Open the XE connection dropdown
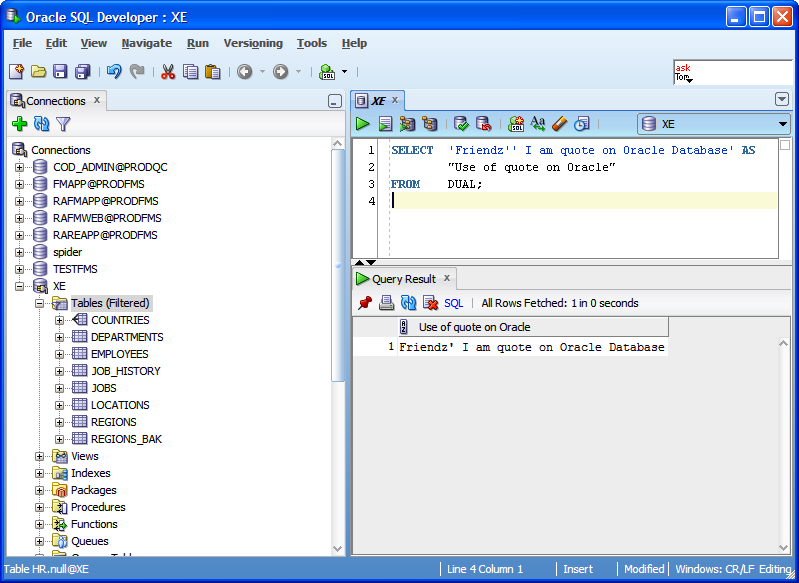The width and height of the screenshot is (799, 583). [782, 124]
